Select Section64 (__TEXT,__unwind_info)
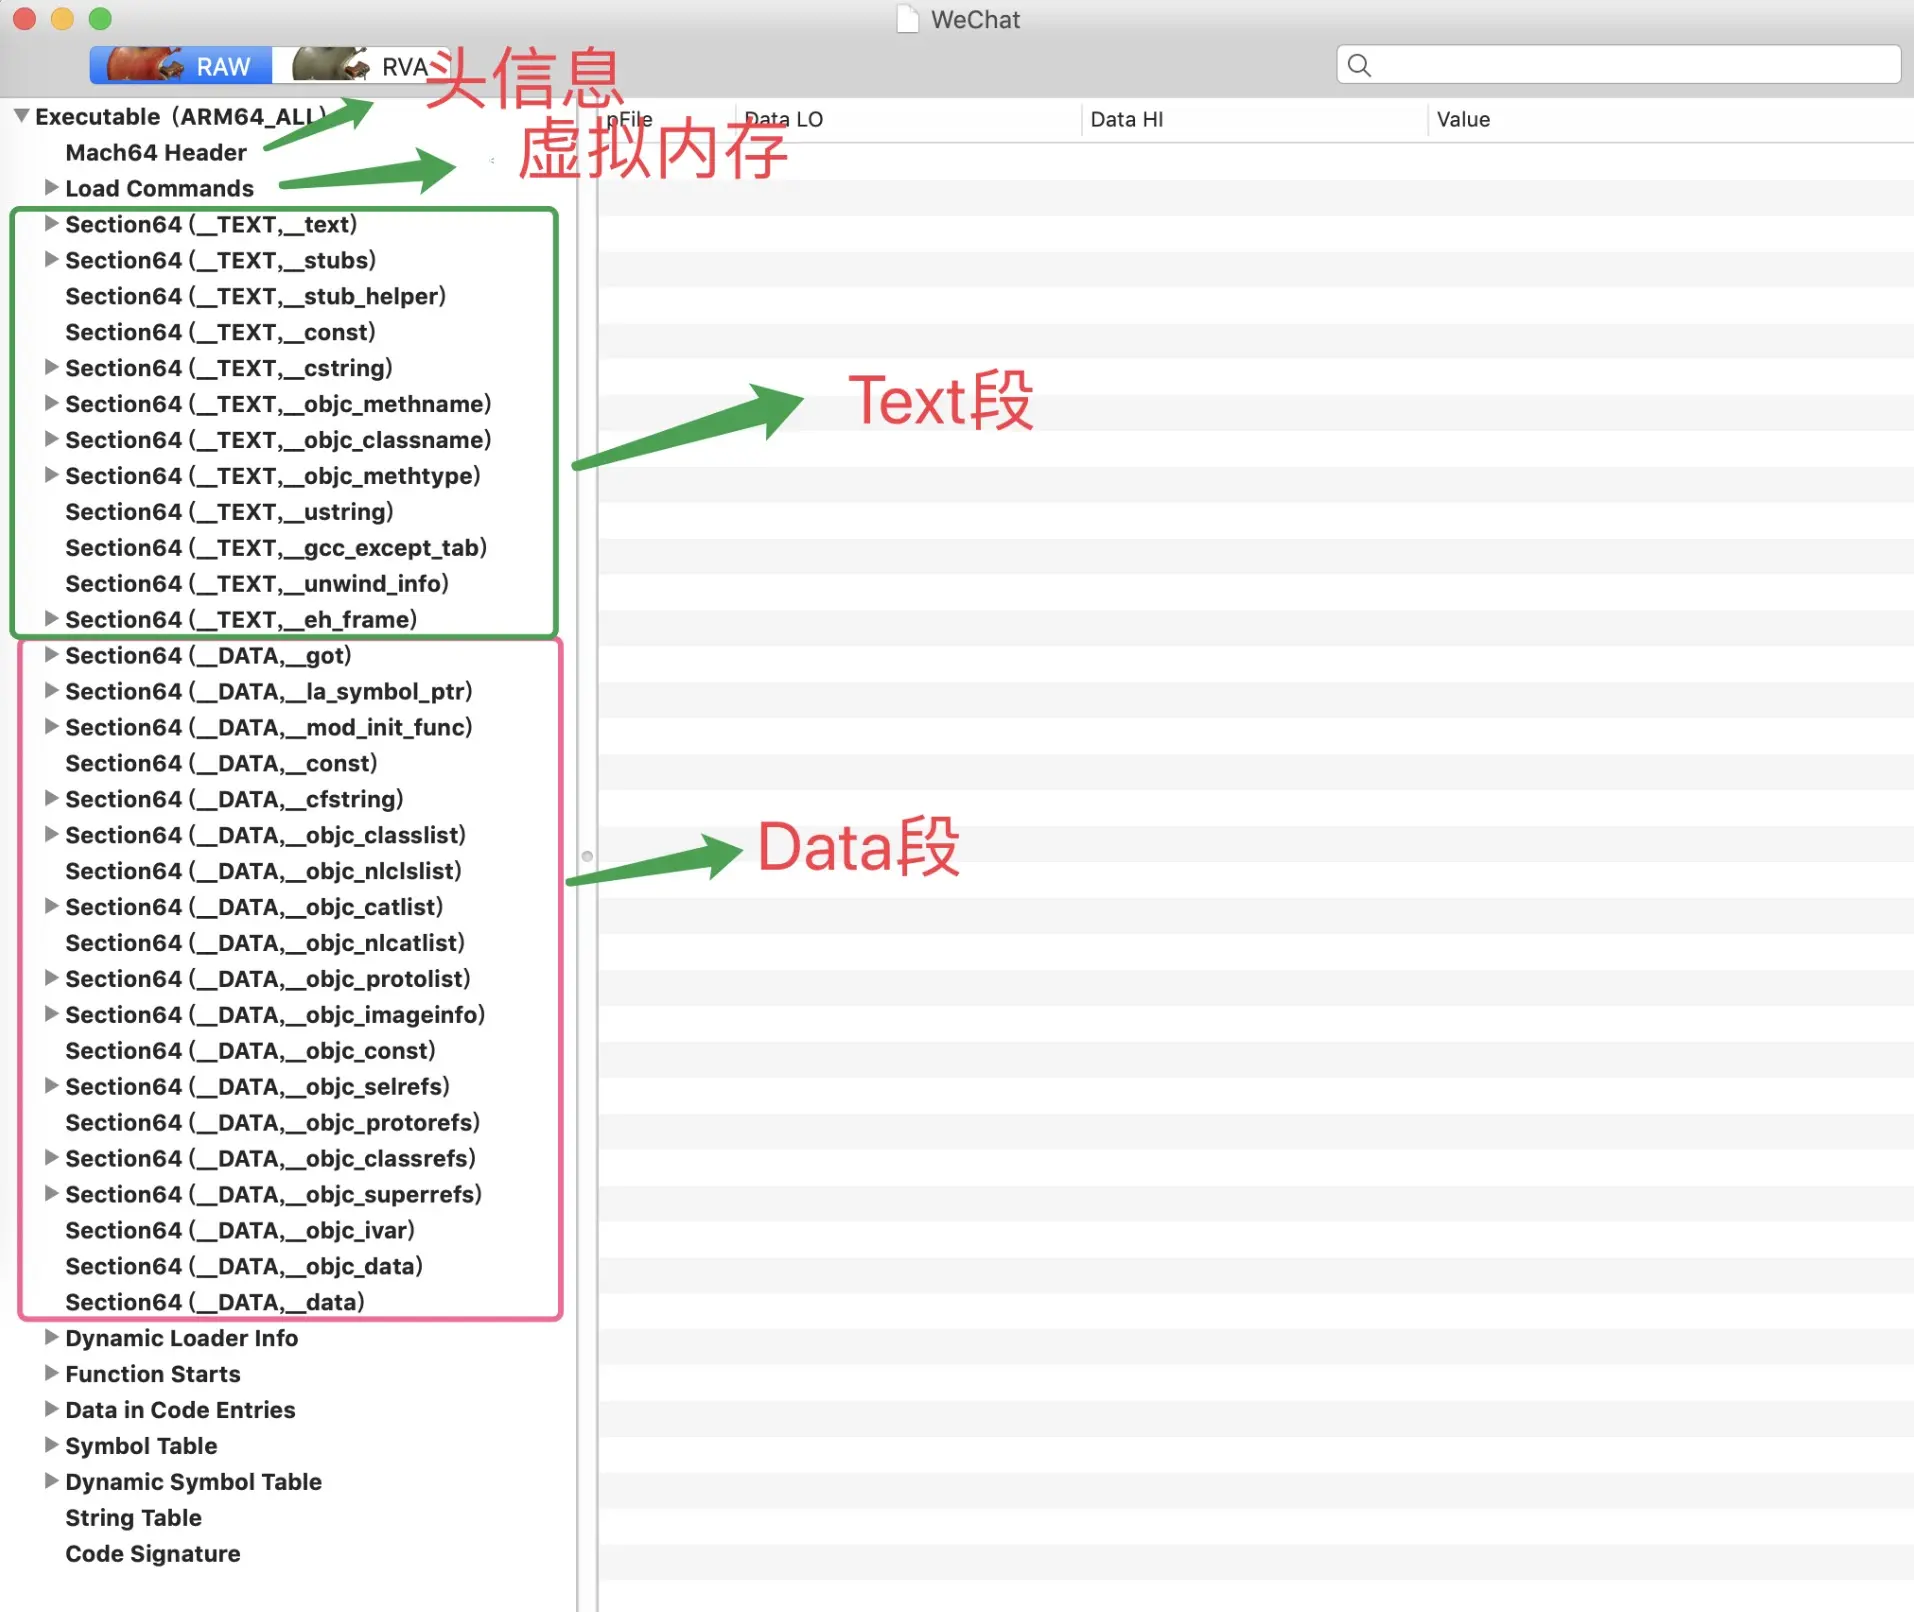The image size is (1914, 1612). tap(257, 584)
